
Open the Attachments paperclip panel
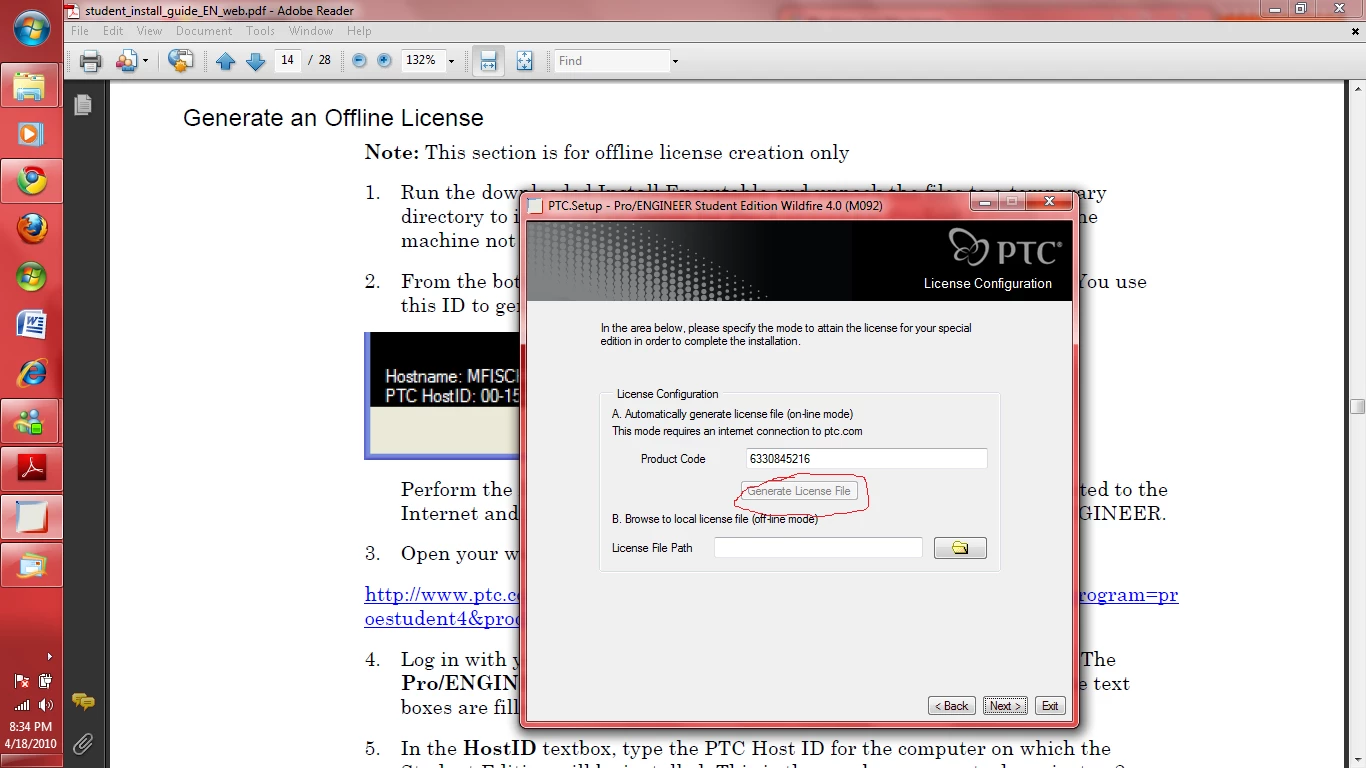pos(83,742)
